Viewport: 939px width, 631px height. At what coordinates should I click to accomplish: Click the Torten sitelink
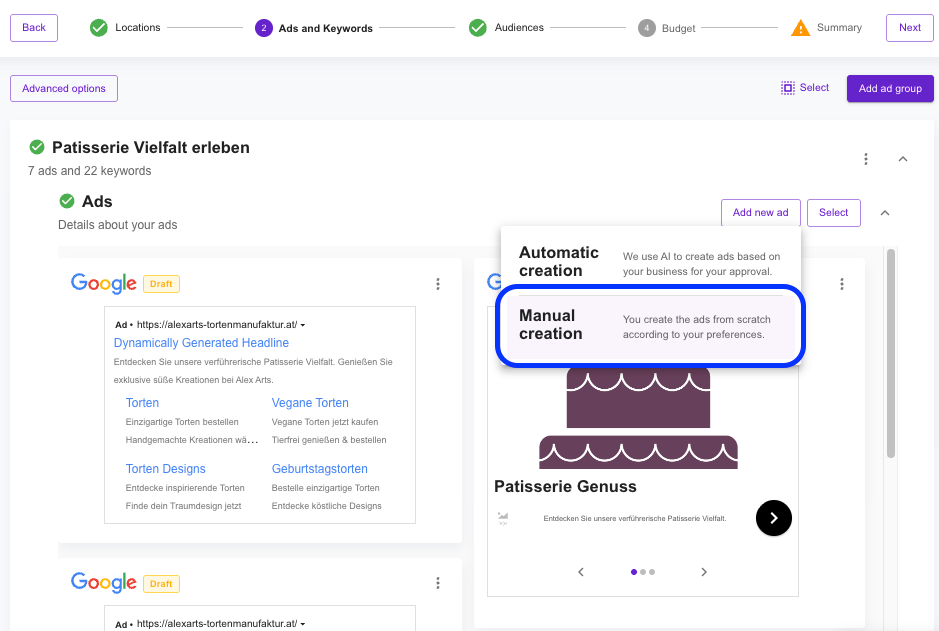point(142,403)
